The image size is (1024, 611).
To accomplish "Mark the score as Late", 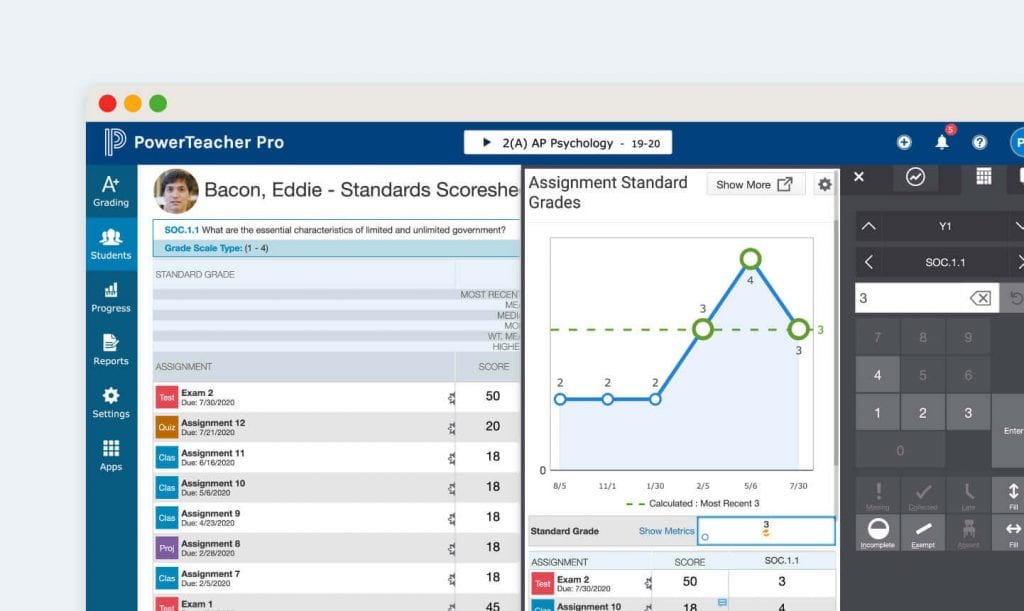I will (968, 495).
